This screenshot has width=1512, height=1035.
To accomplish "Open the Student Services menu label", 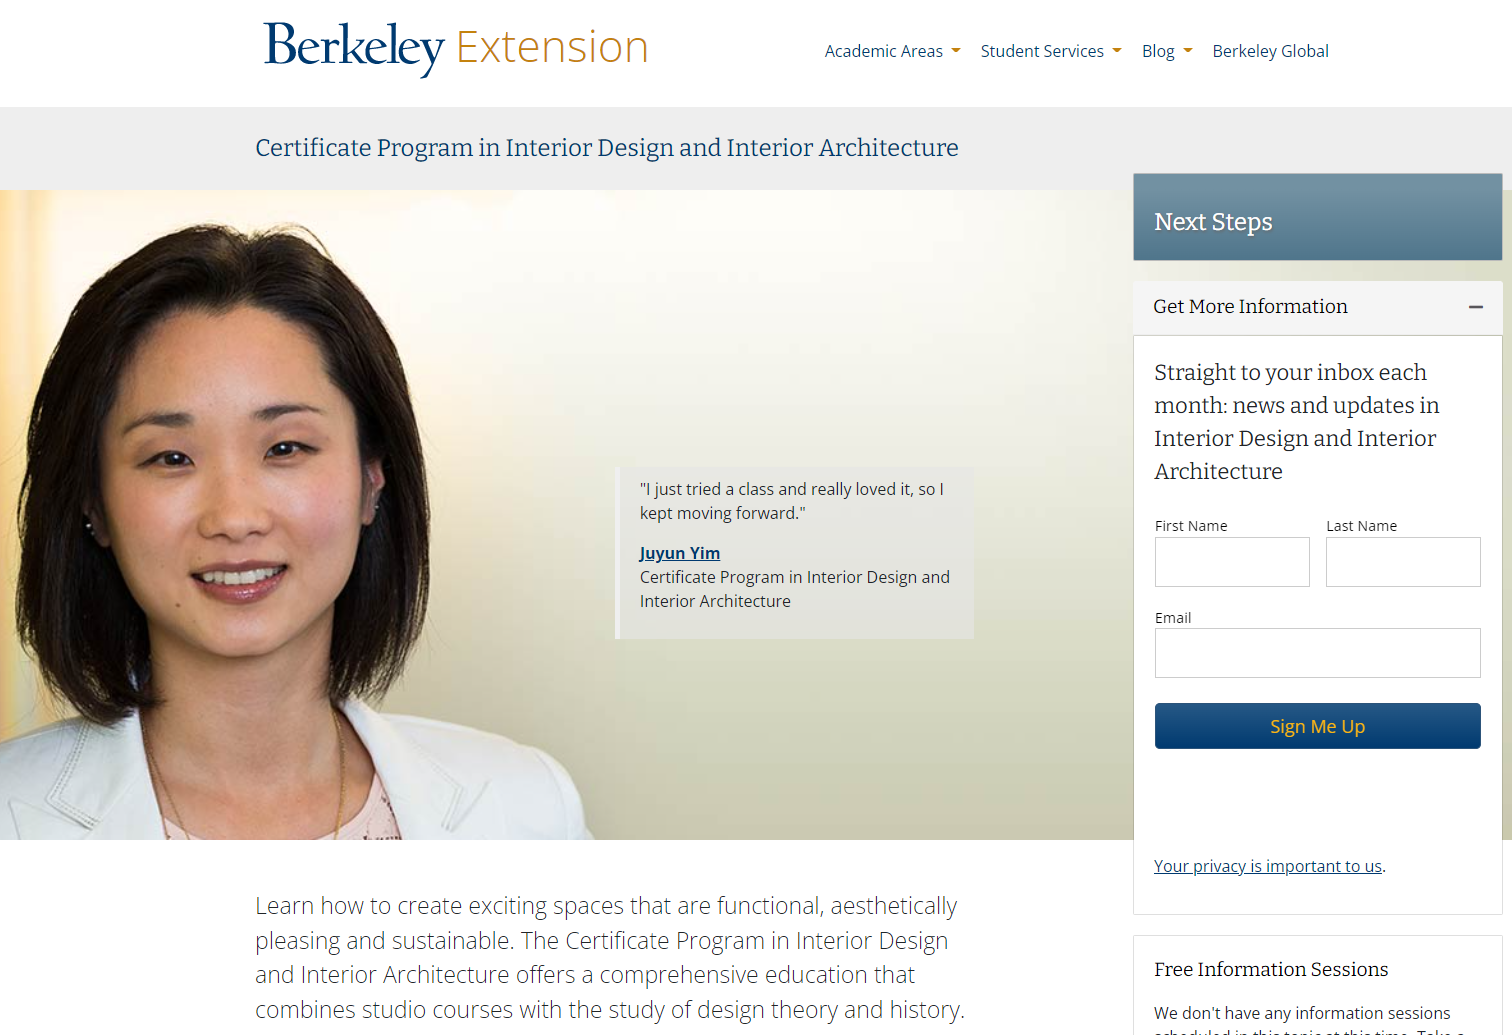I will [x=1041, y=51].
